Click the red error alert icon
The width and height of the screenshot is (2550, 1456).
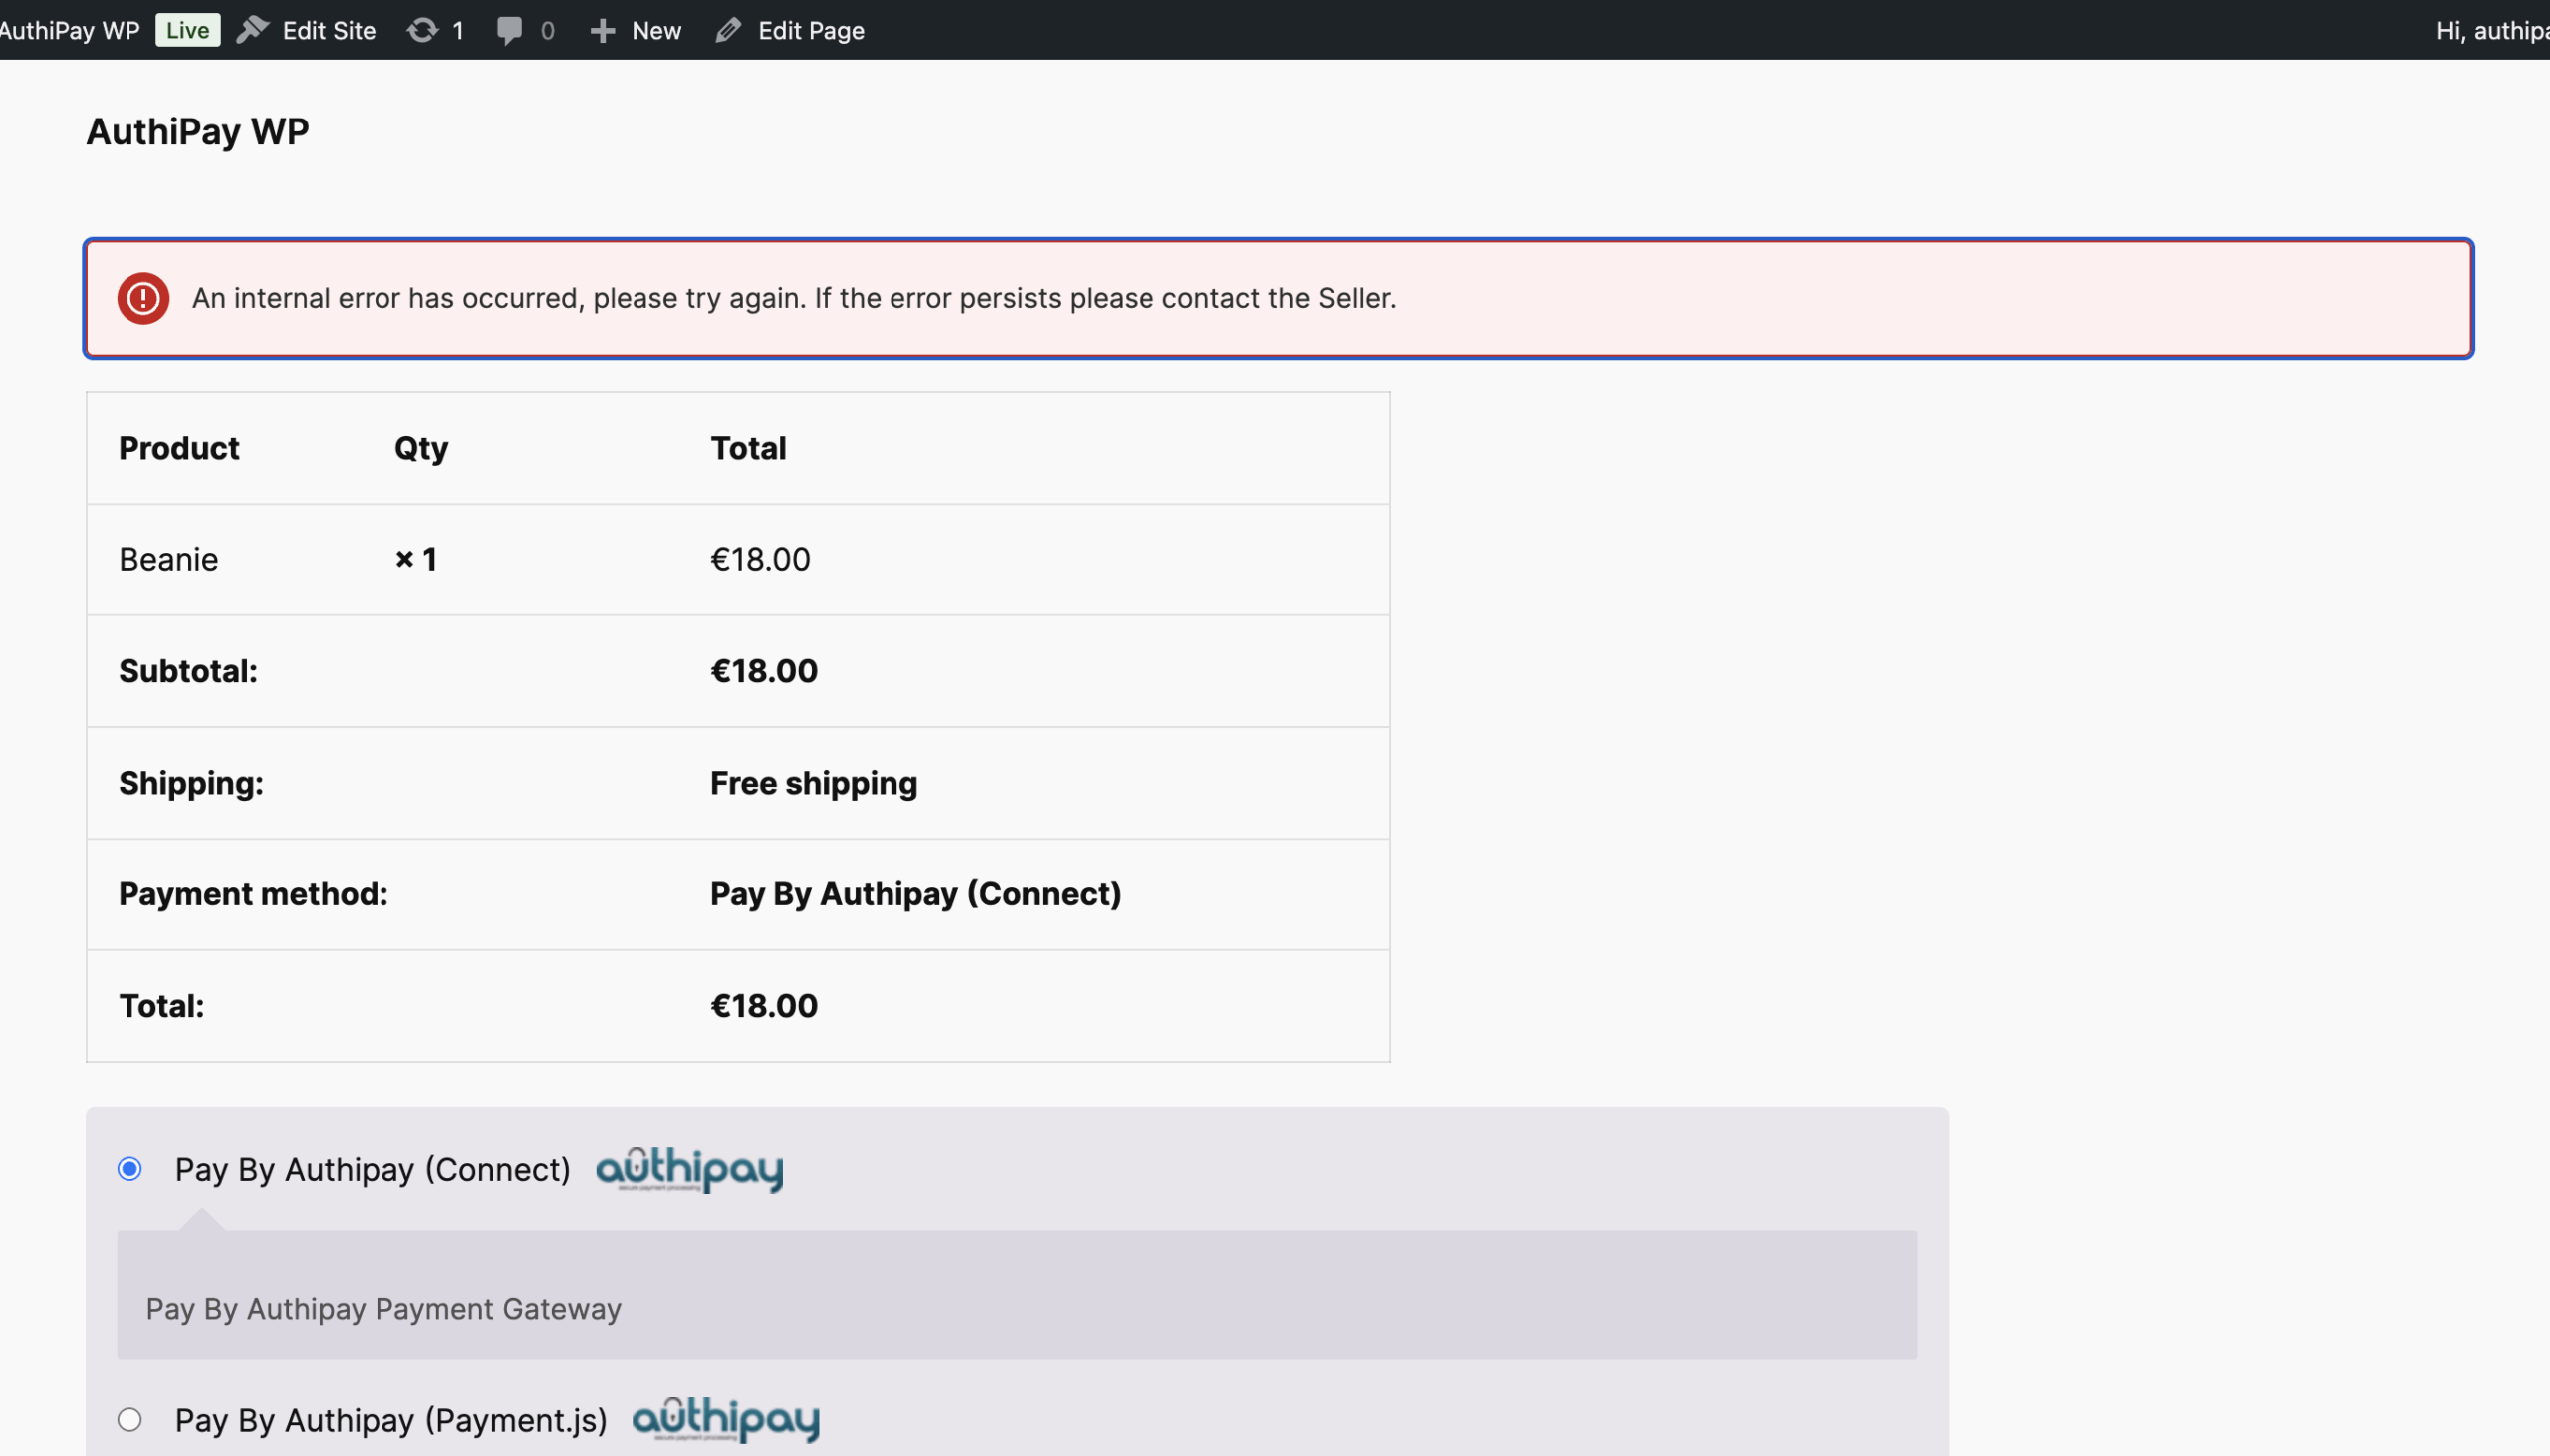(143, 298)
